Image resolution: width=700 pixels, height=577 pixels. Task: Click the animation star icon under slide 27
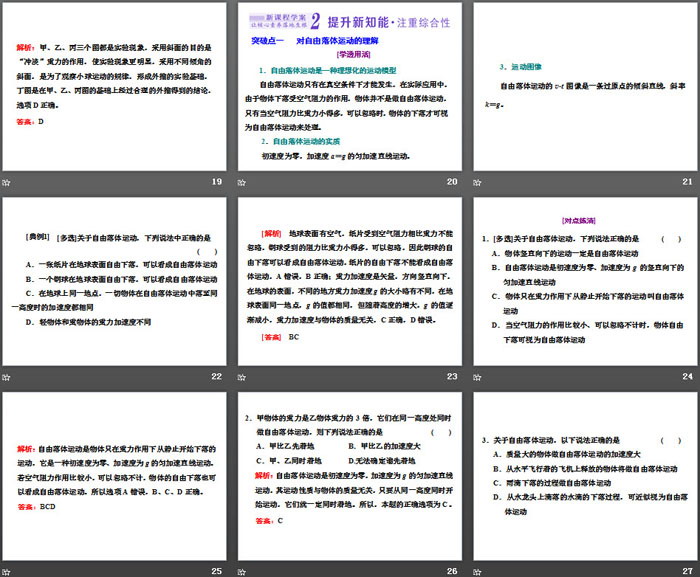(x=477, y=570)
